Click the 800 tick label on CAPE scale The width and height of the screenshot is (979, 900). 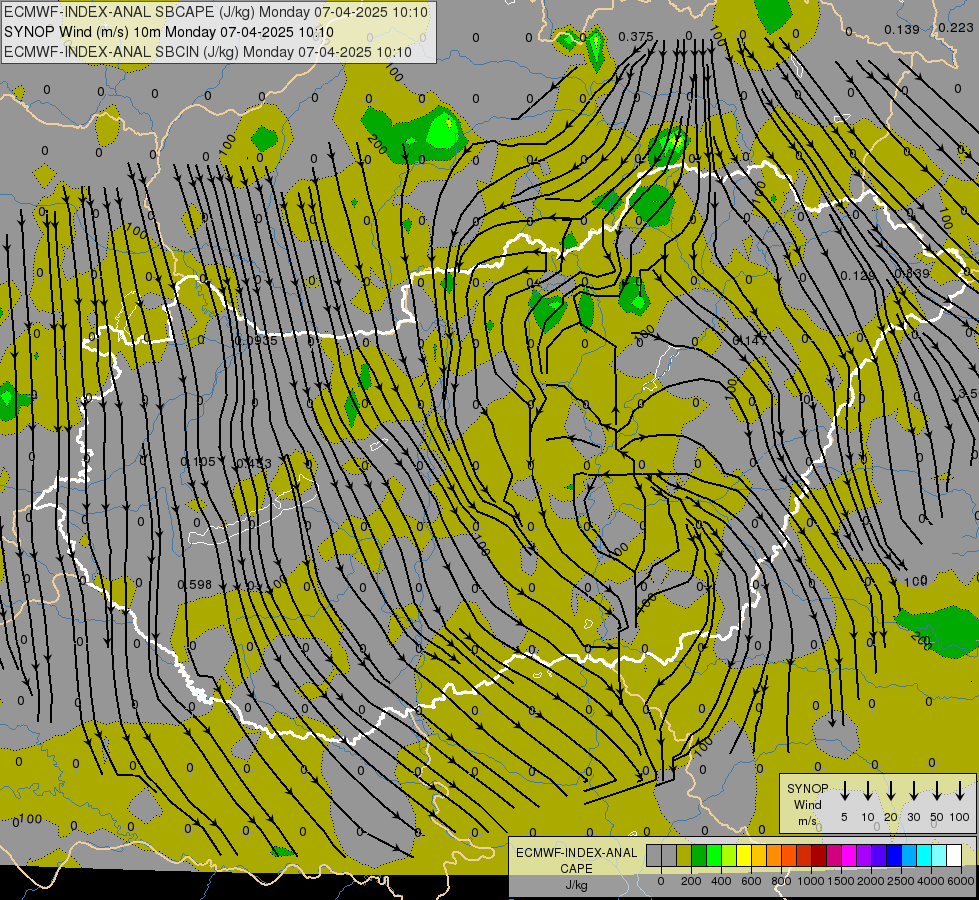(x=781, y=881)
